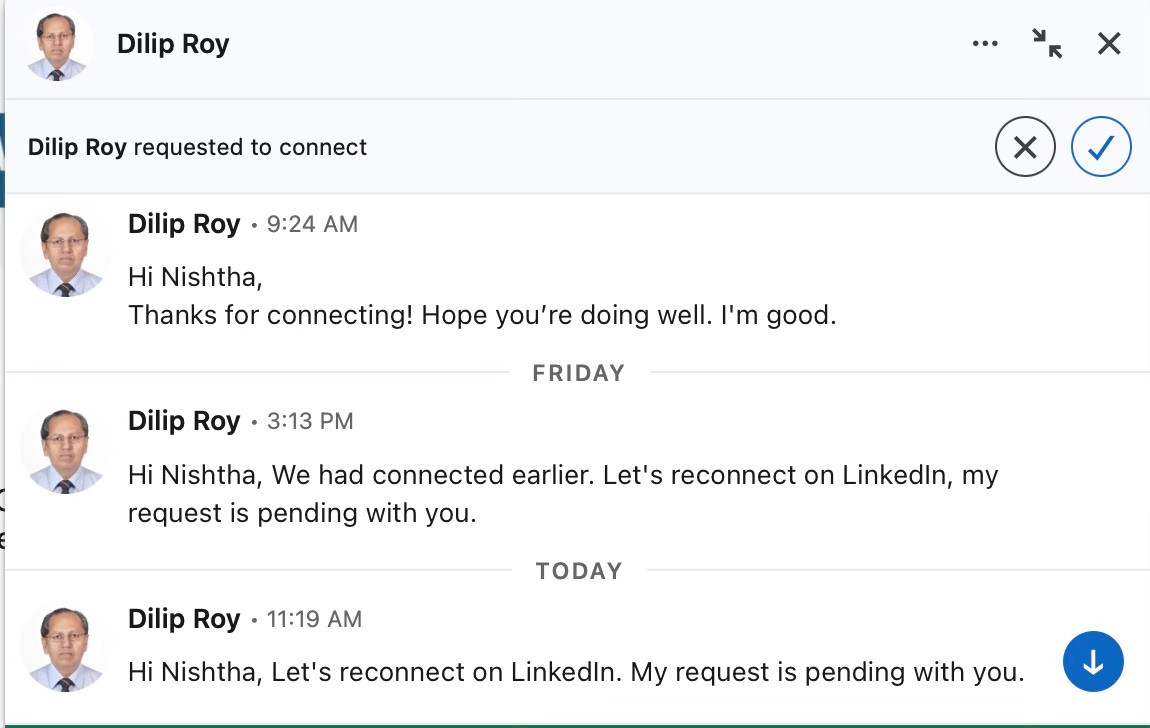Screen dimensions: 1150x728
Task: Close the Dilip Roy conversation window
Action: pyautogui.click(x=1109, y=43)
